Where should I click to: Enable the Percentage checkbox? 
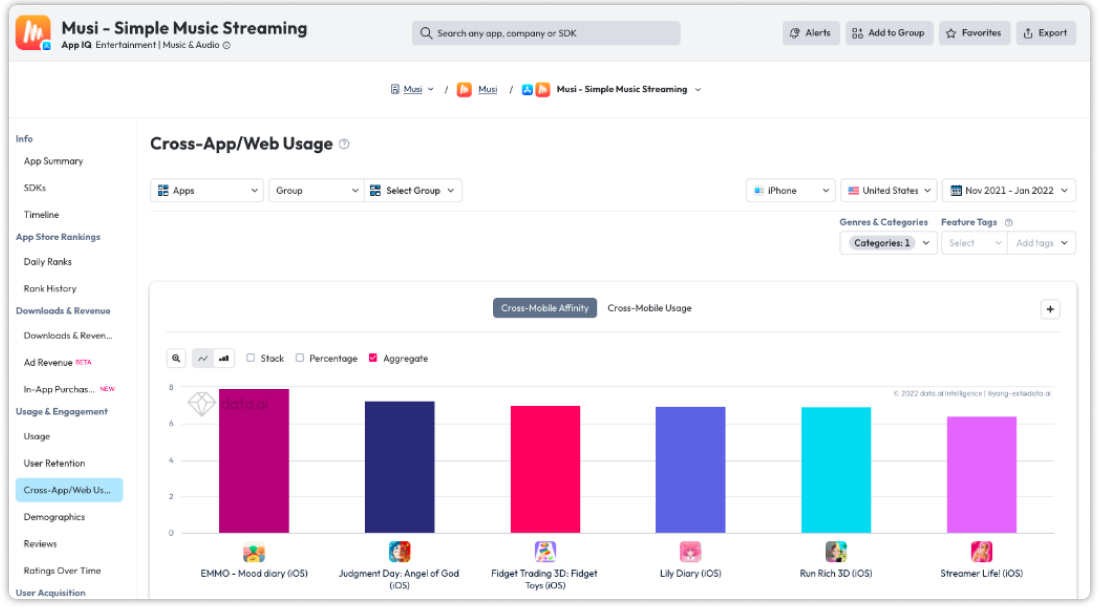tap(300, 358)
